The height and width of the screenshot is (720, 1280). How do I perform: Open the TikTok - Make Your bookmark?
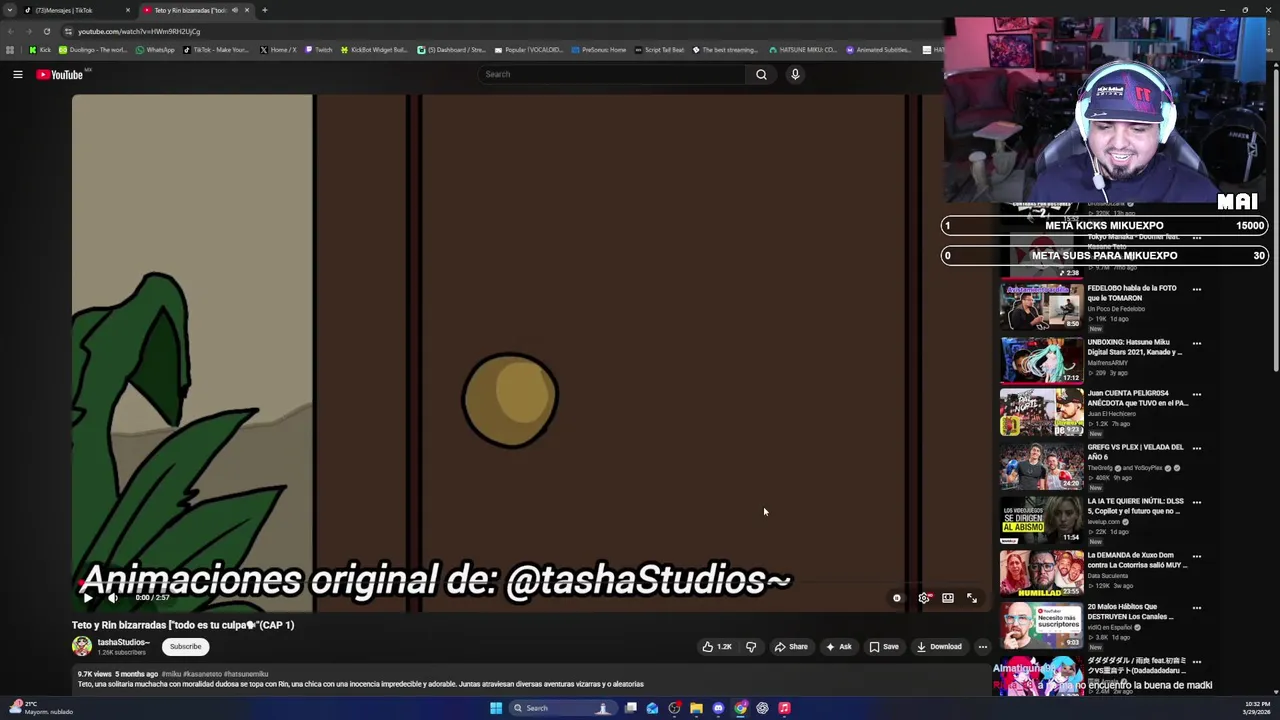pos(215,50)
